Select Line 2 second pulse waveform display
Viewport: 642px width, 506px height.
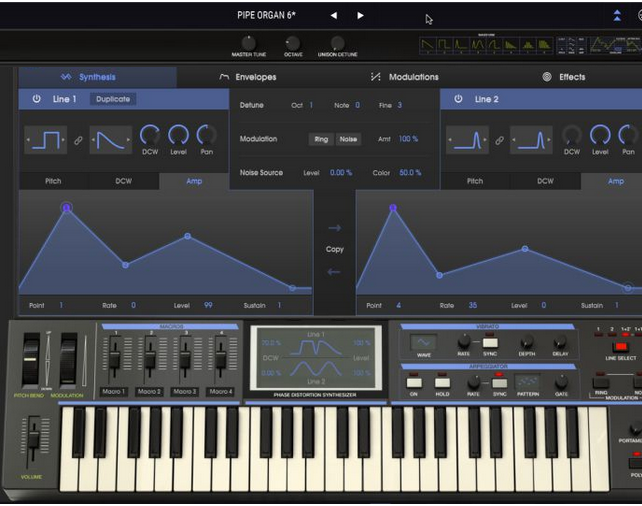(531, 140)
